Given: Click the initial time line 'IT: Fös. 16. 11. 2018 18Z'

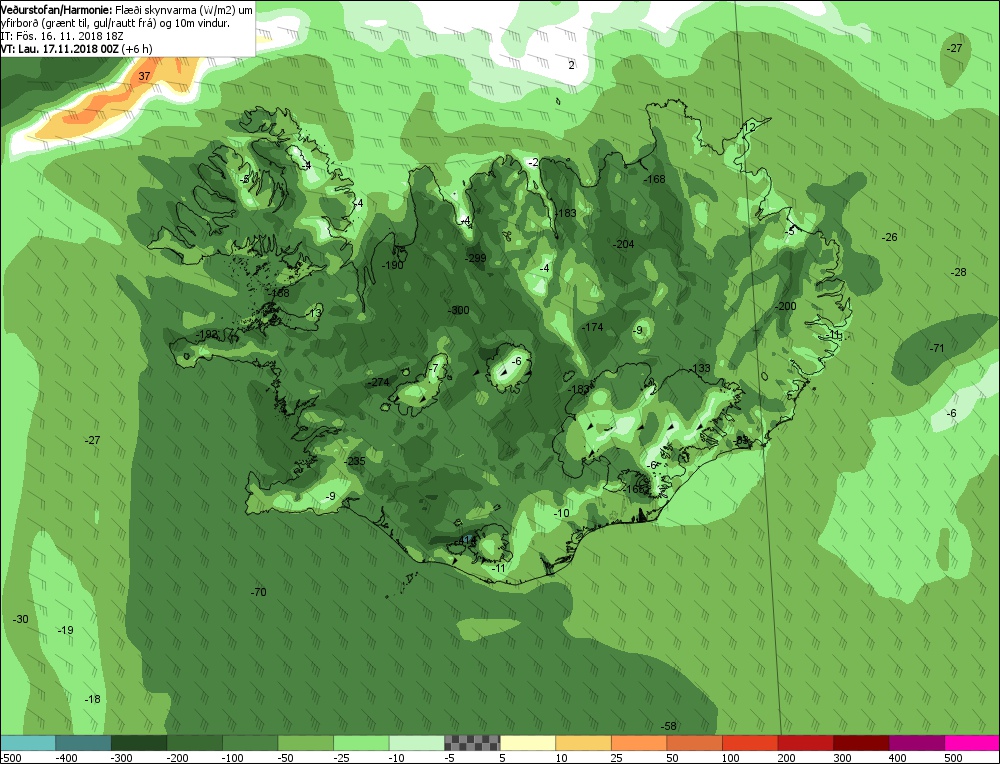Looking at the screenshot, I should [62, 36].
